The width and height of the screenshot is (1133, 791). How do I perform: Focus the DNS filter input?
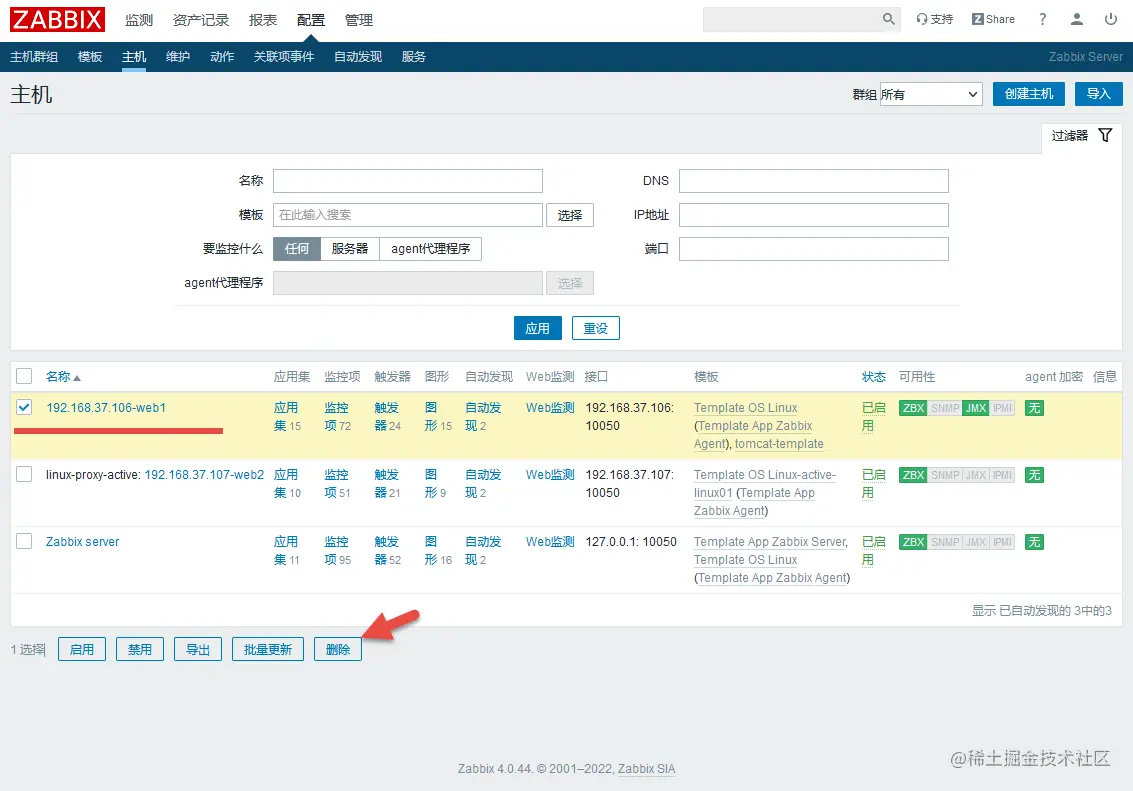[x=814, y=181]
